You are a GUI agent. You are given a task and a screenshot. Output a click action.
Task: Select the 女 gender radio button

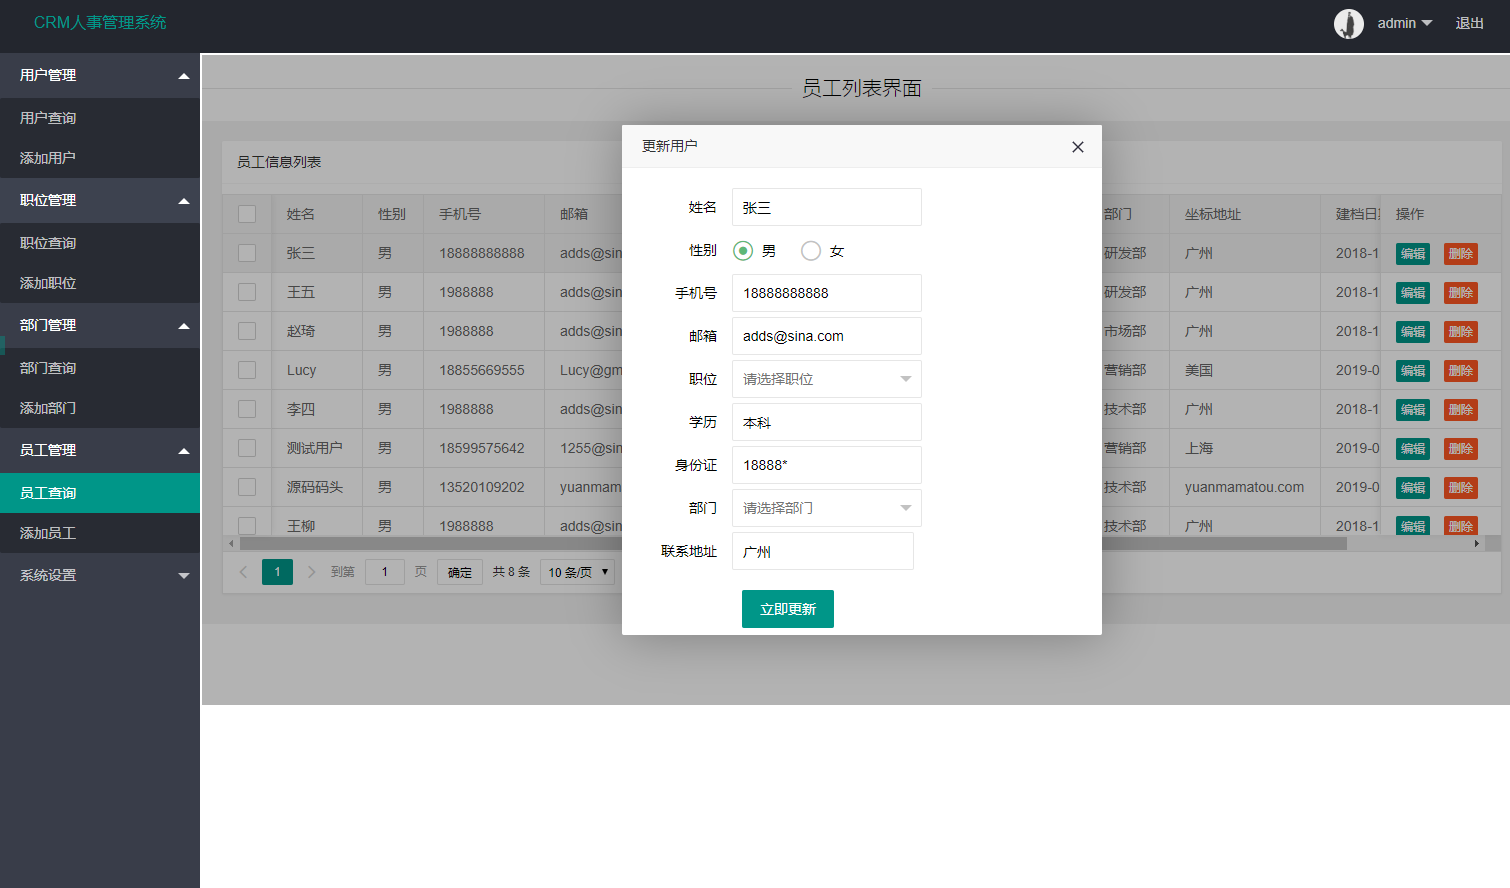point(811,250)
